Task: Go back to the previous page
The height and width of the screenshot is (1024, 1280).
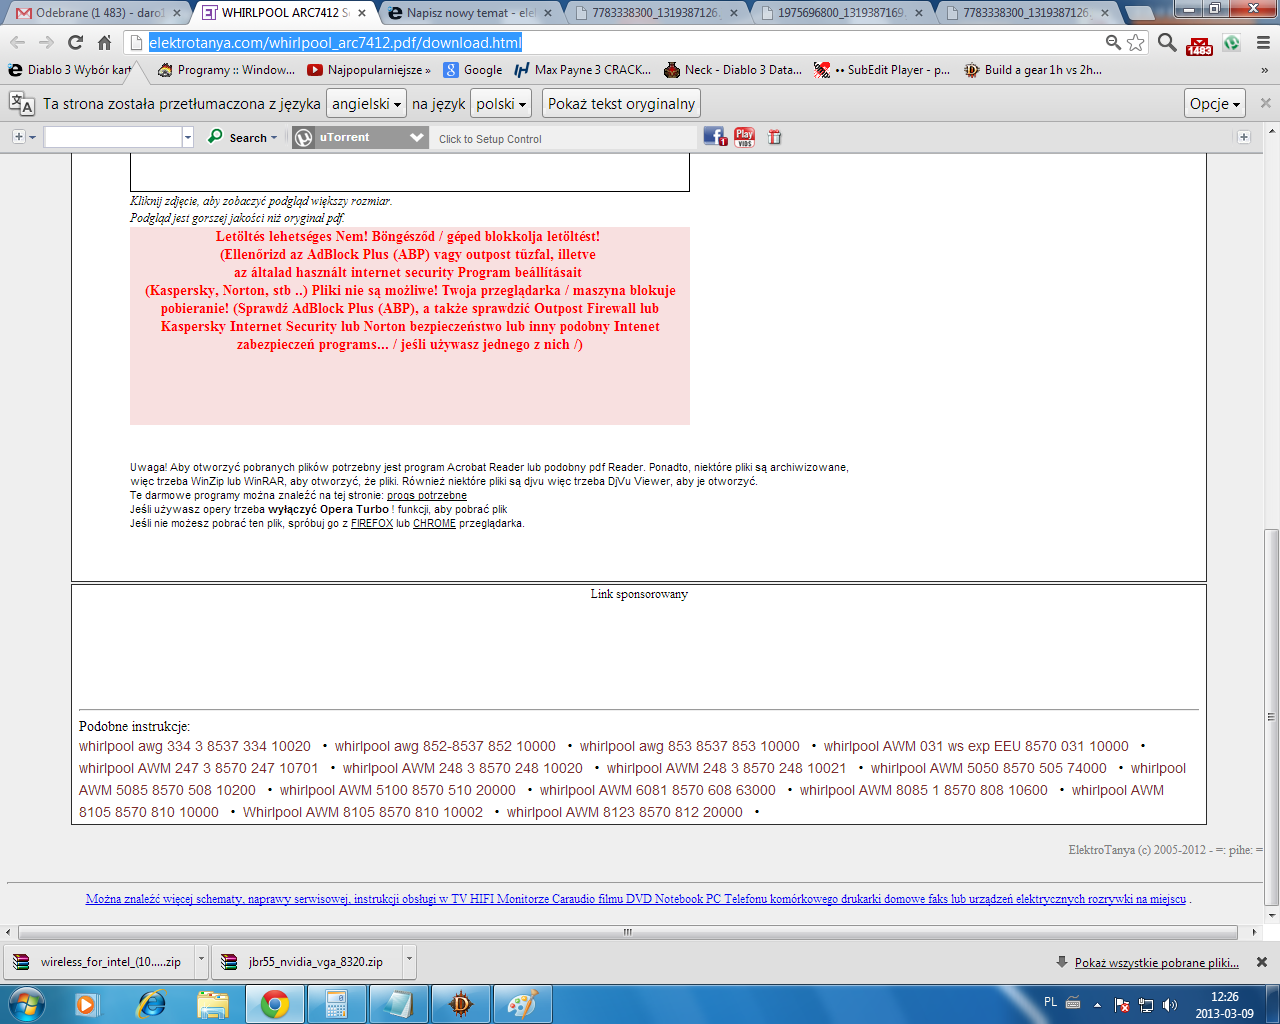Action: 17,43
